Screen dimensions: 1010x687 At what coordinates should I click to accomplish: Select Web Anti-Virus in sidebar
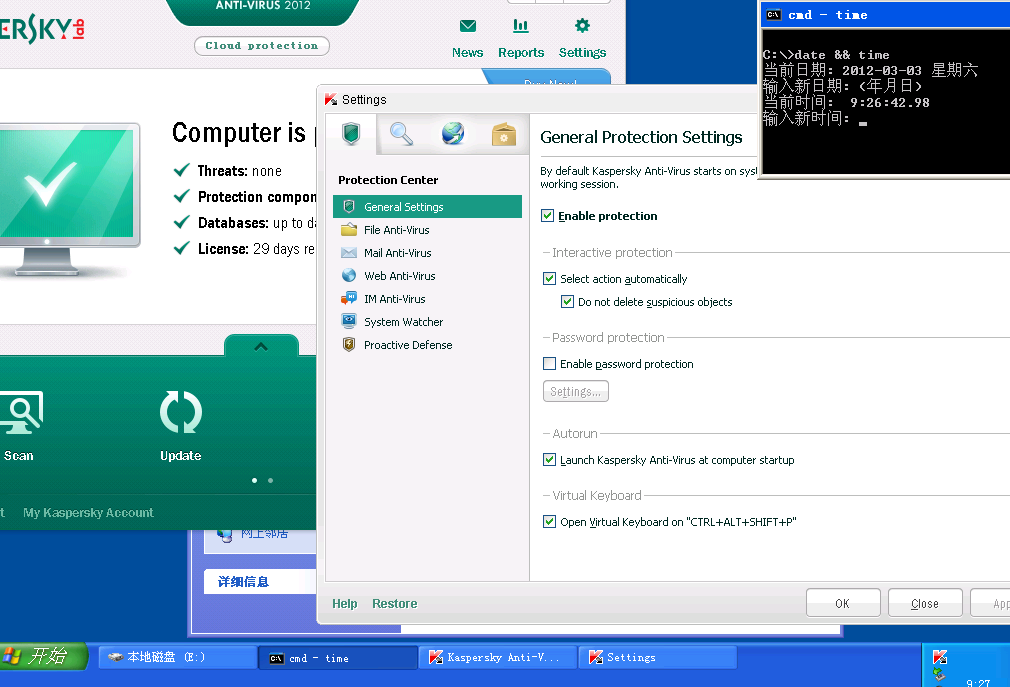click(x=427, y=276)
